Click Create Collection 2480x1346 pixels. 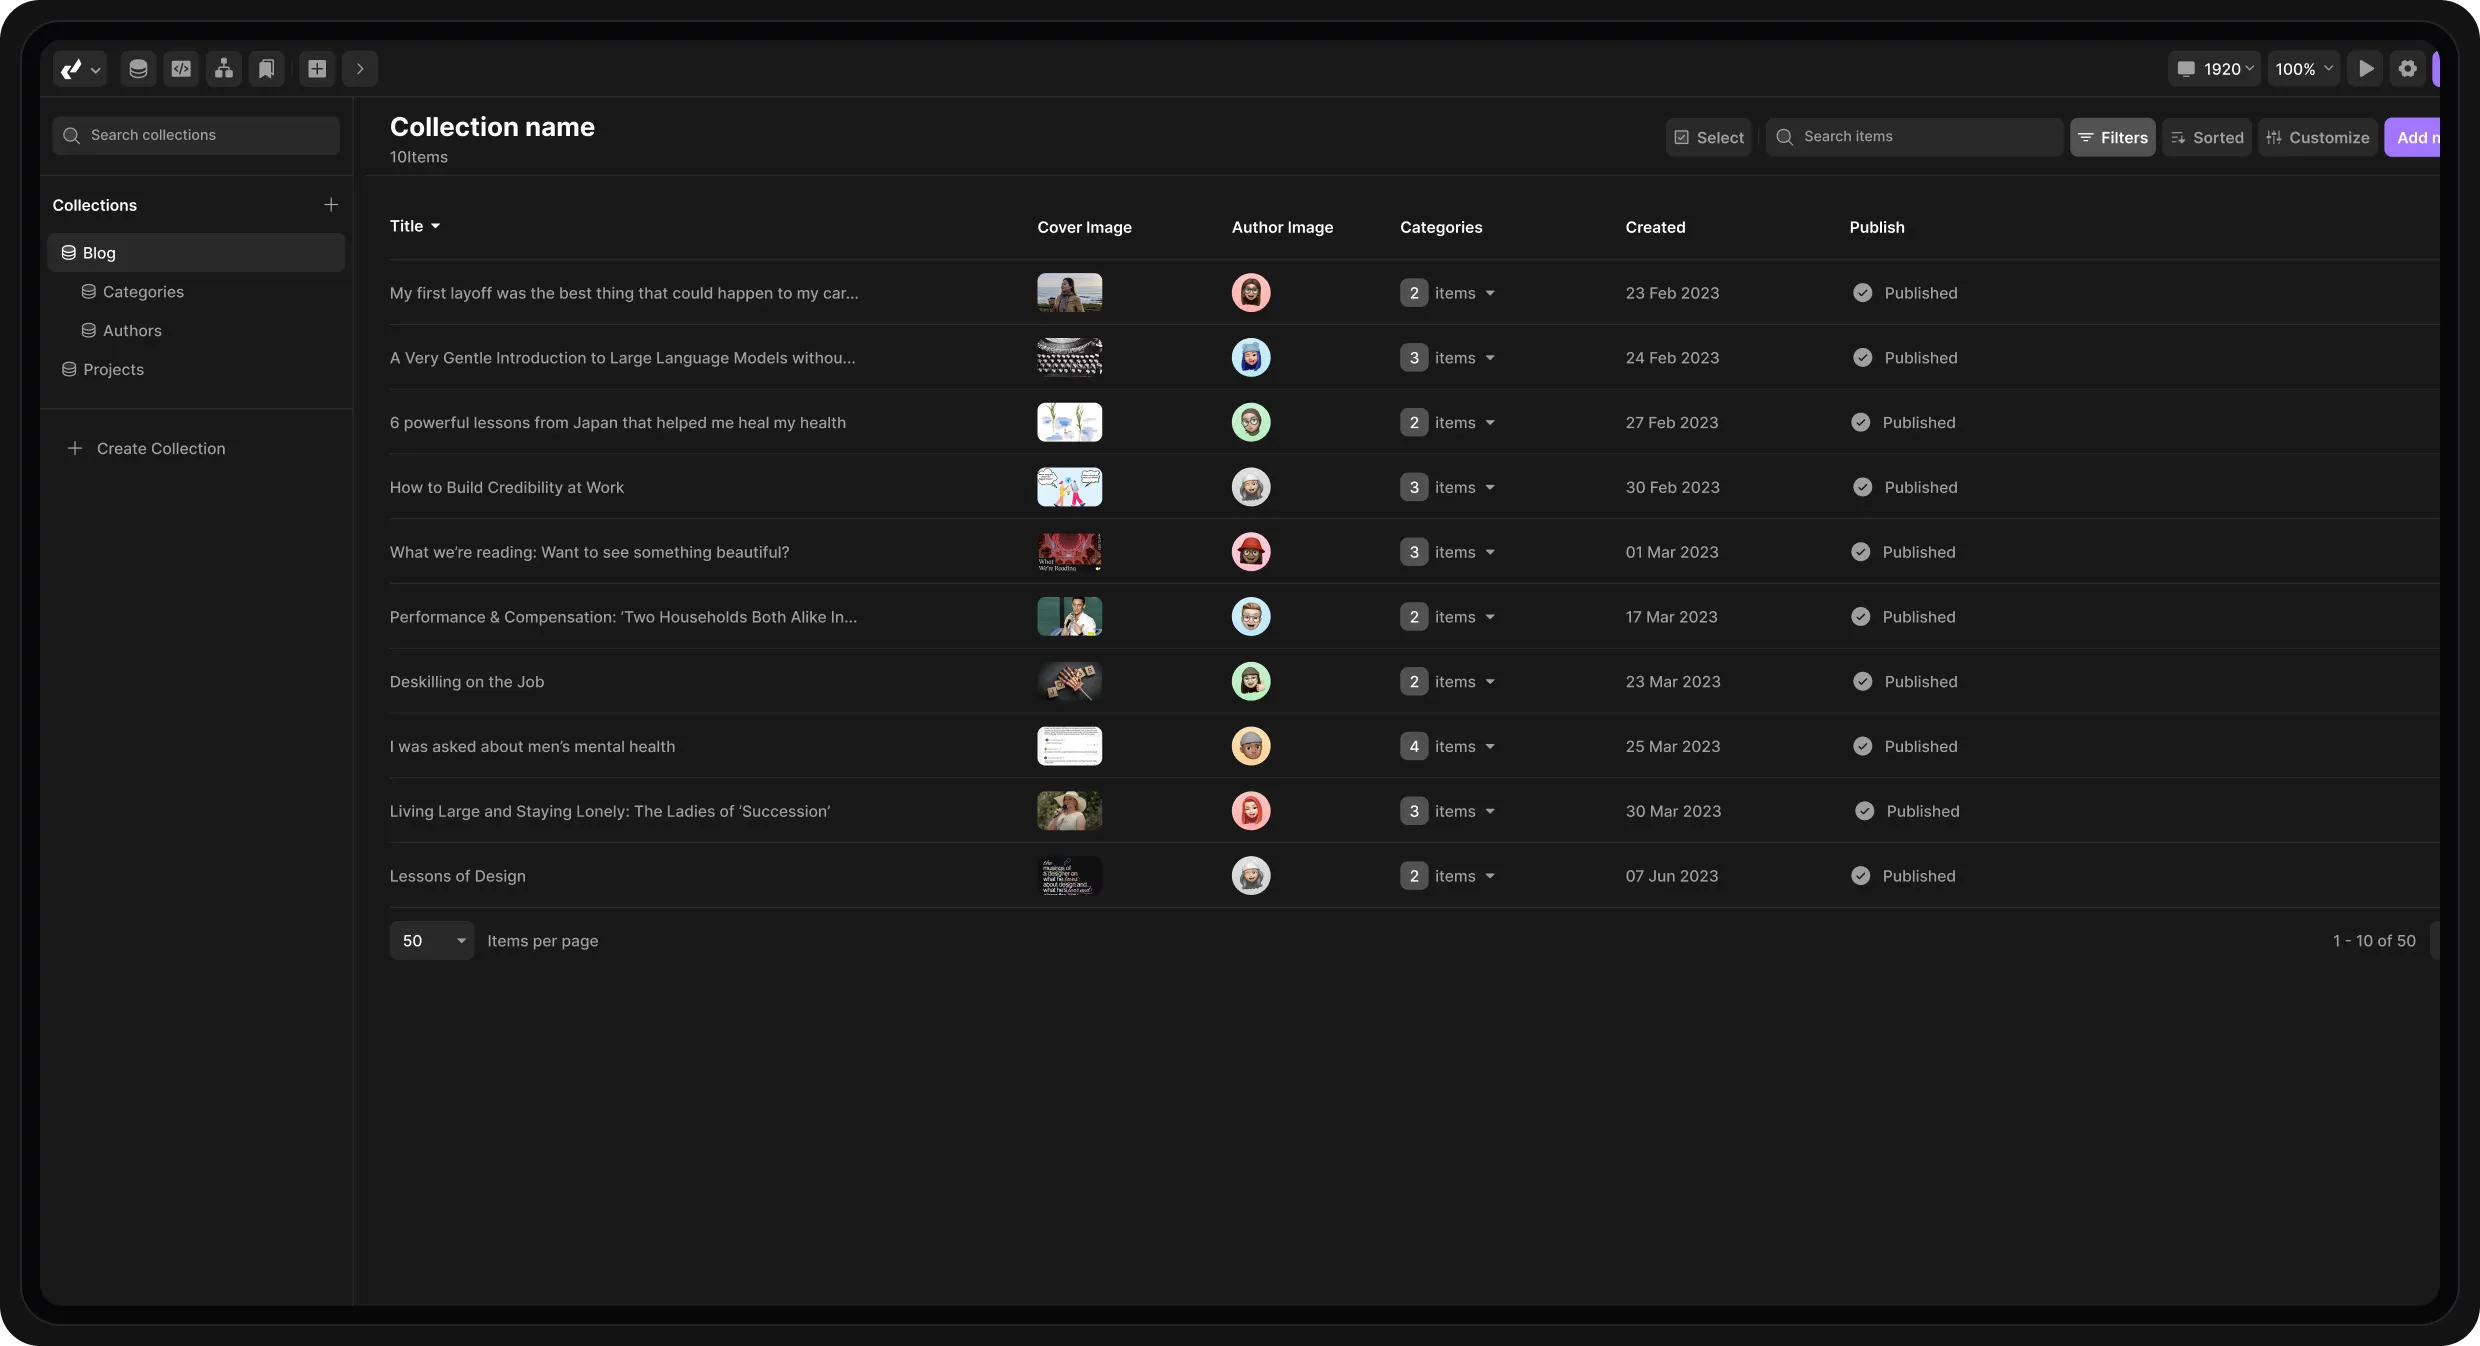tap(146, 449)
